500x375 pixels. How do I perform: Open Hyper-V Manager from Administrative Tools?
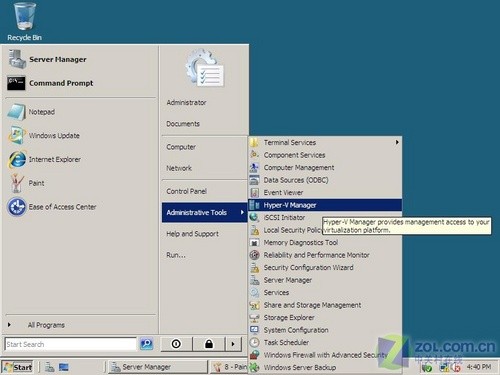pyautogui.click(x=325, y=205)
